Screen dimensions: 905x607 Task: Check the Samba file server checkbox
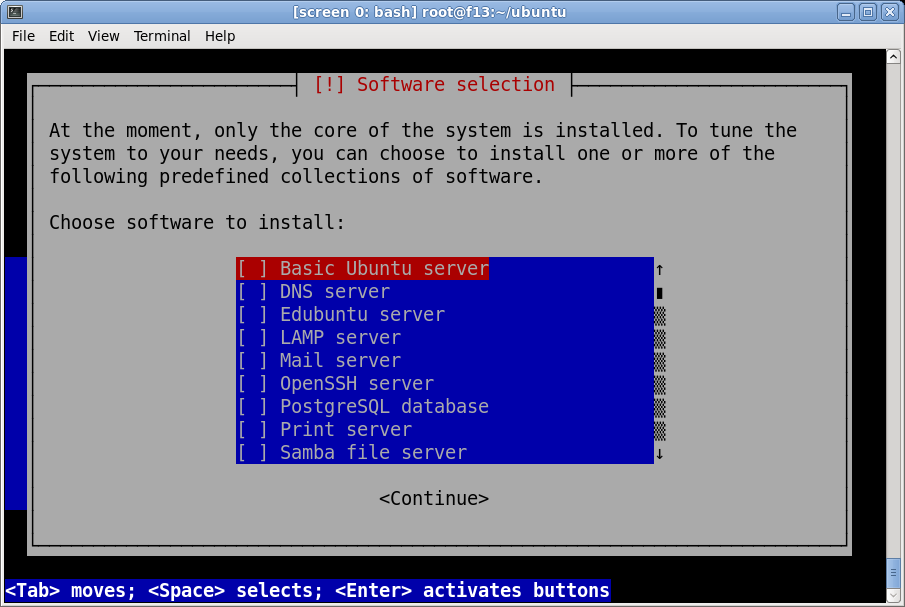pyautogui.click(x=253, y=454)
